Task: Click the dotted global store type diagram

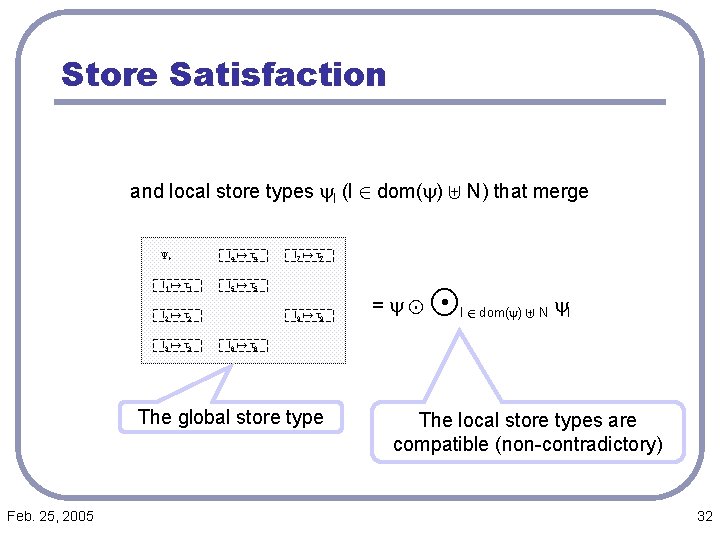Action: [243, 300]
